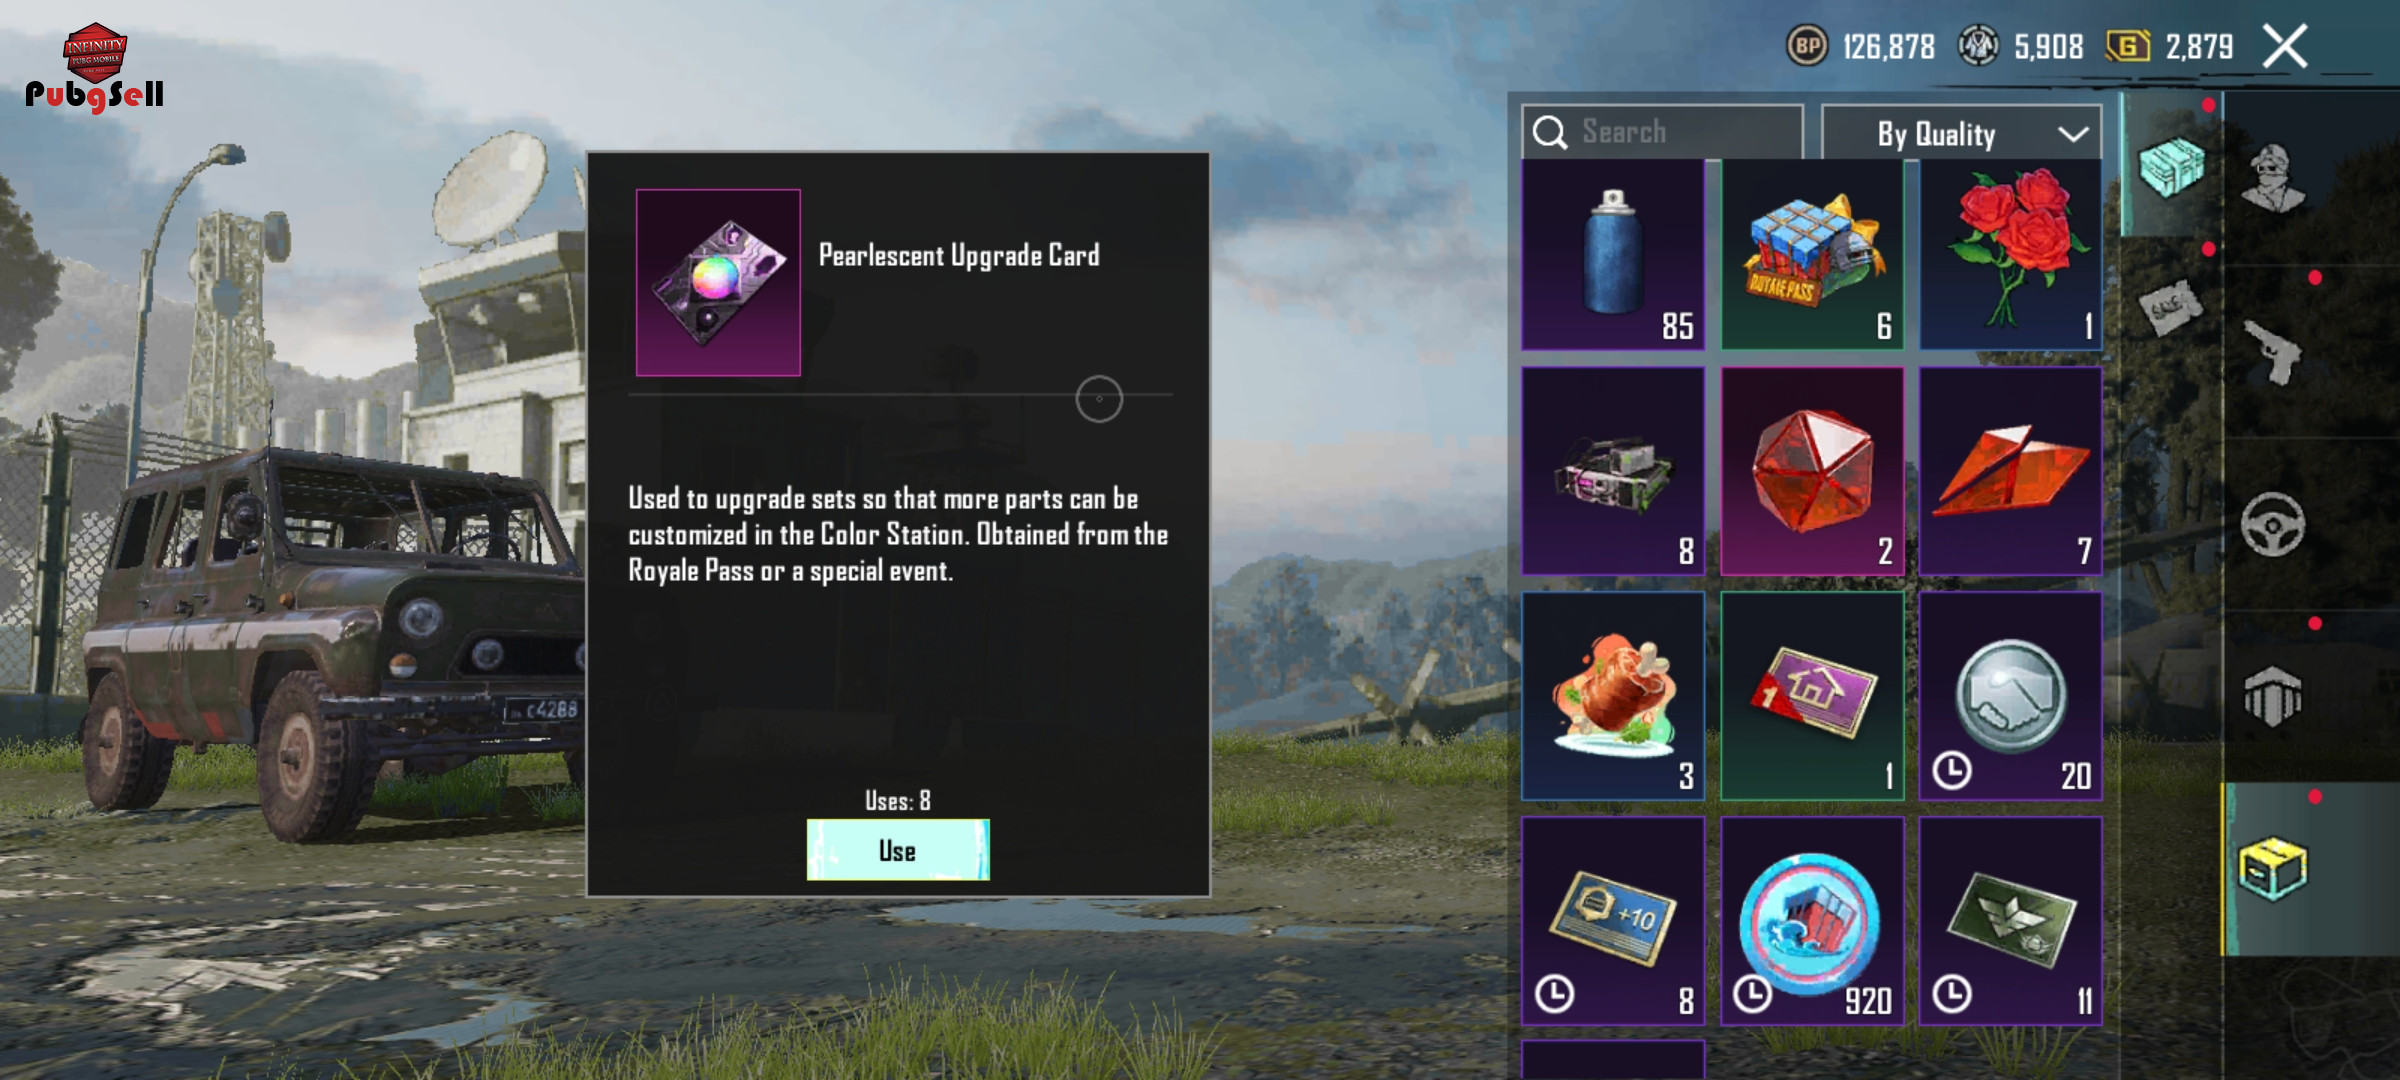Select the blue spray paint can item
The height and width of the screenshot is (1080, 2400).
tap(1613, 255)
